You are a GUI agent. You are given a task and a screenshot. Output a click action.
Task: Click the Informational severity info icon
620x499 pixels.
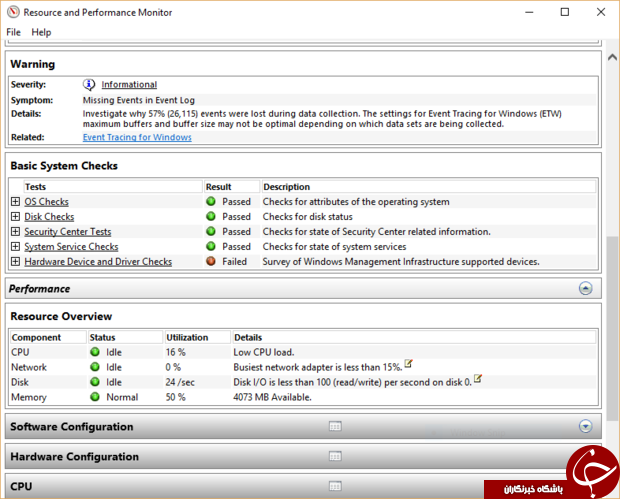tap(89, 85)
